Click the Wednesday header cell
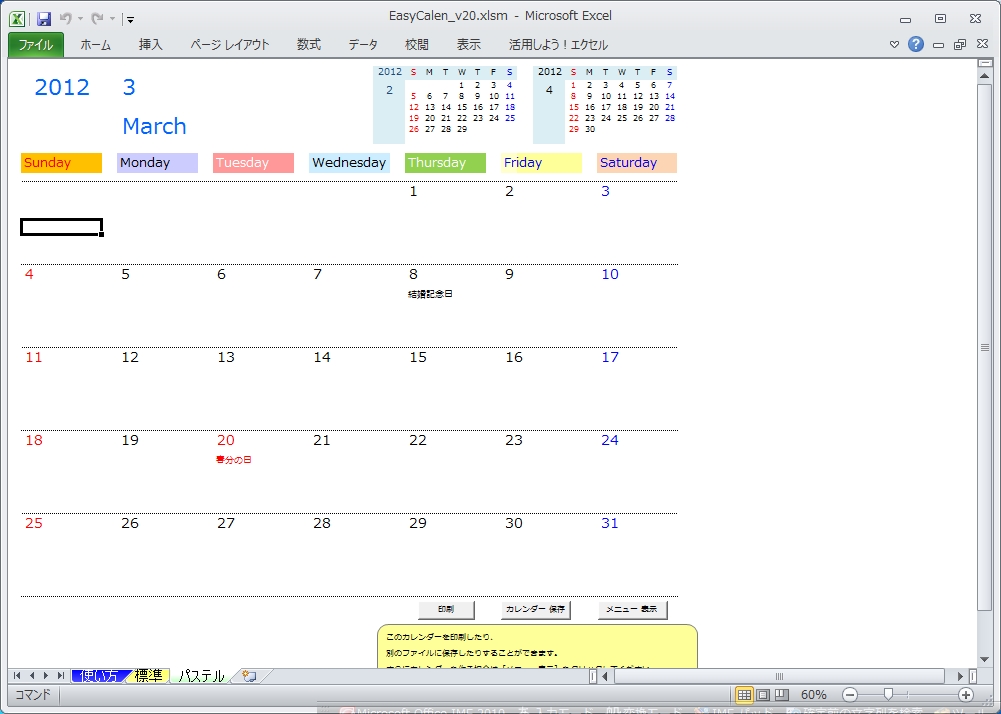1001x714 pixels. point(349,163)
